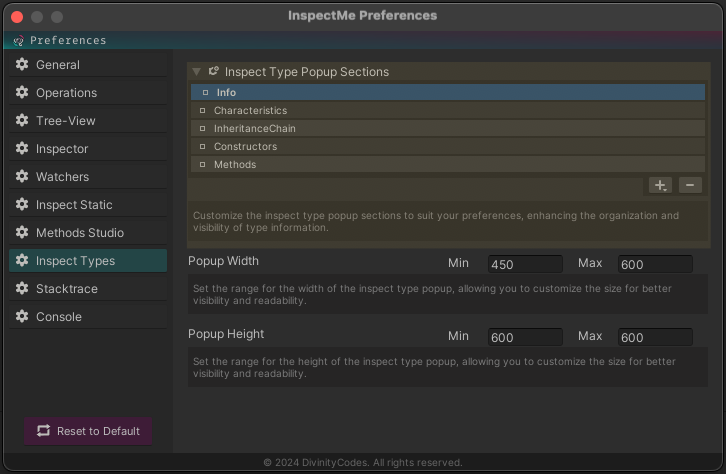Click the Popup Height Max field
726x474 pixels.
coord(655,337)
